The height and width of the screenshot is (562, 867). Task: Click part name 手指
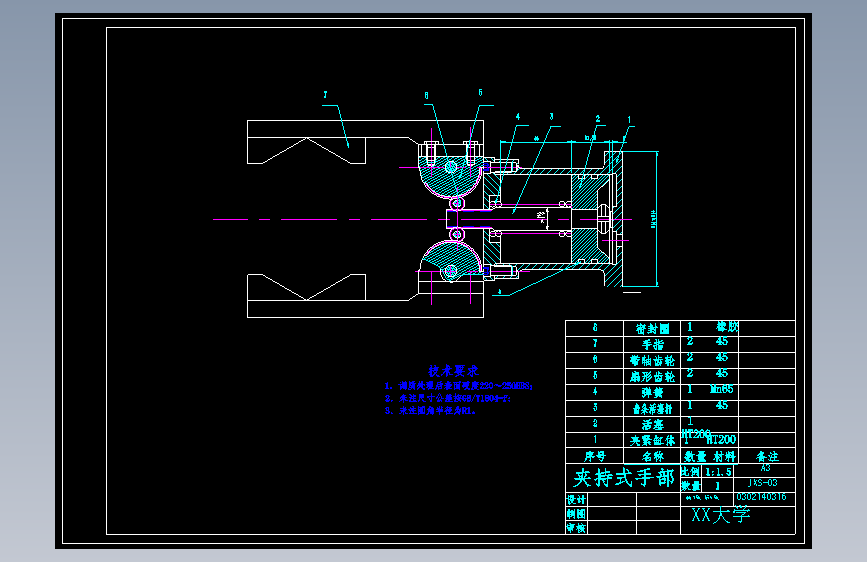coord(652,345)
